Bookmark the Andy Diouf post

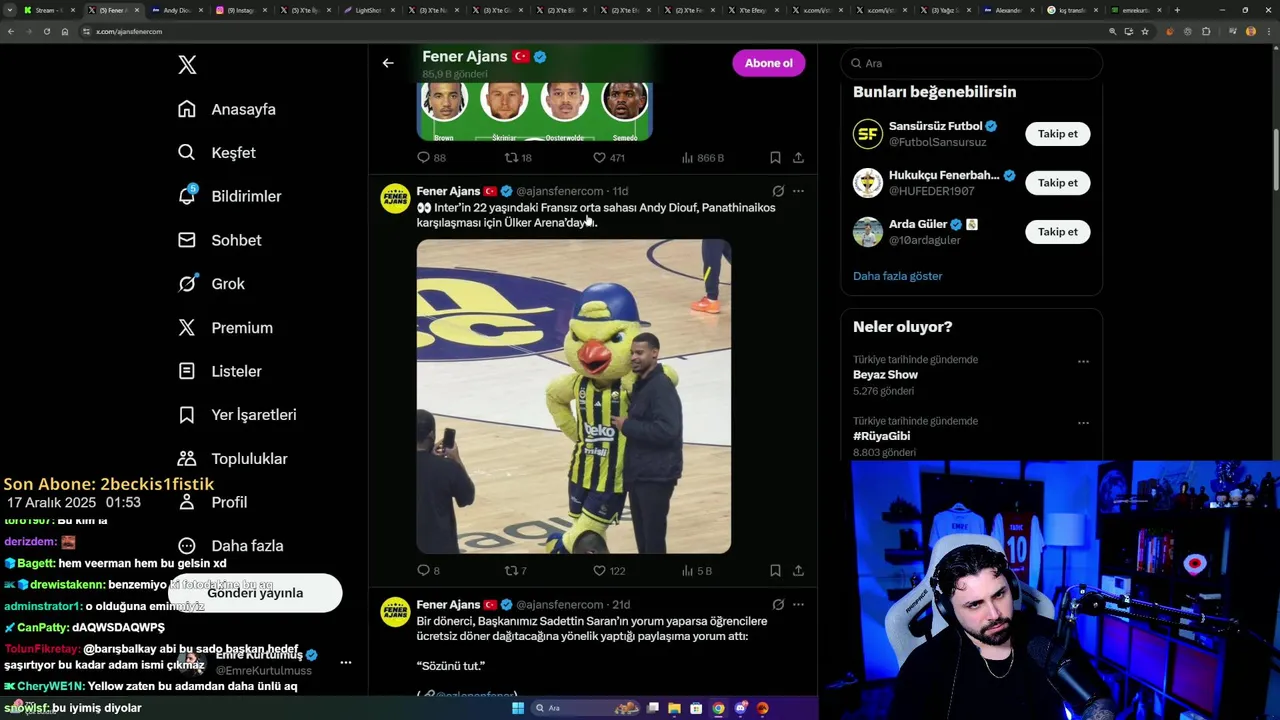[775, 571]
